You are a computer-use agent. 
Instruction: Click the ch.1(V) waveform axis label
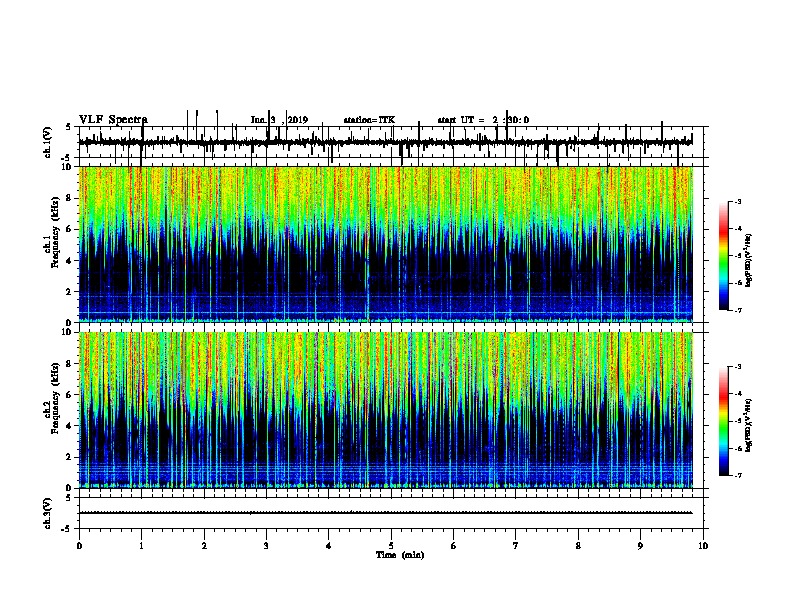(x=48, y=142)
